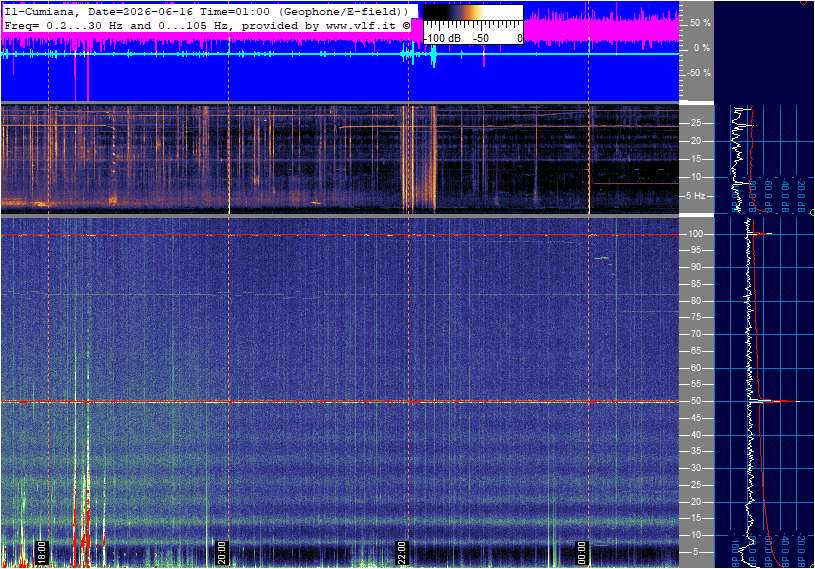Viewport: 815px width, 569px height.
Task: Click the 45 Hz tick on the E-field axis
Action: pyautogui.click(x=696, y=418)
